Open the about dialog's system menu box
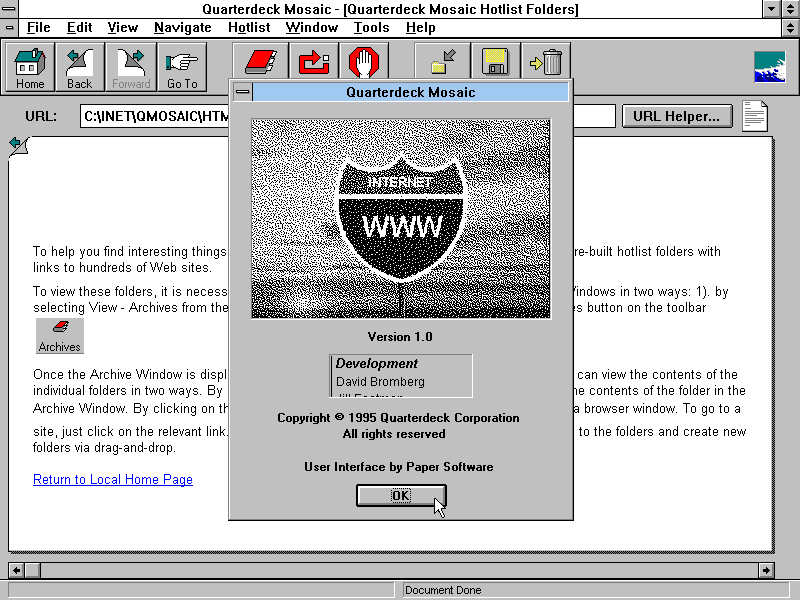 (x=243, y=92)
